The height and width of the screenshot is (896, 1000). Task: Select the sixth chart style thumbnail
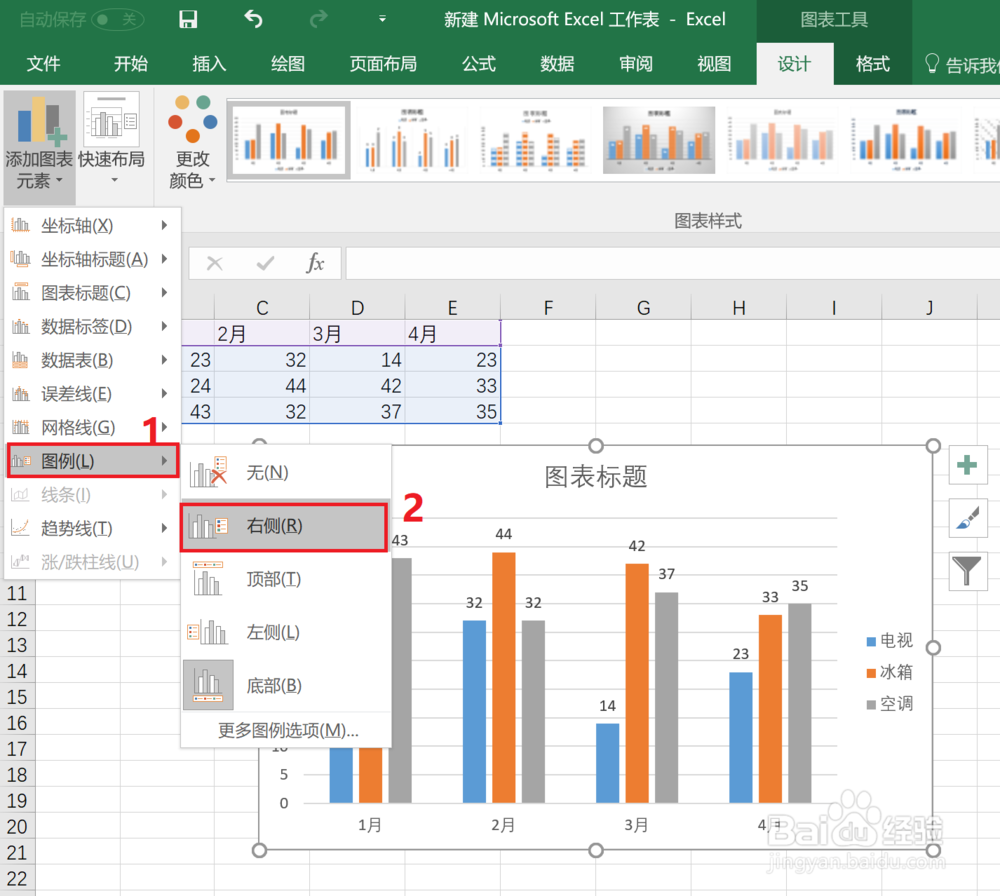point(905,140)
